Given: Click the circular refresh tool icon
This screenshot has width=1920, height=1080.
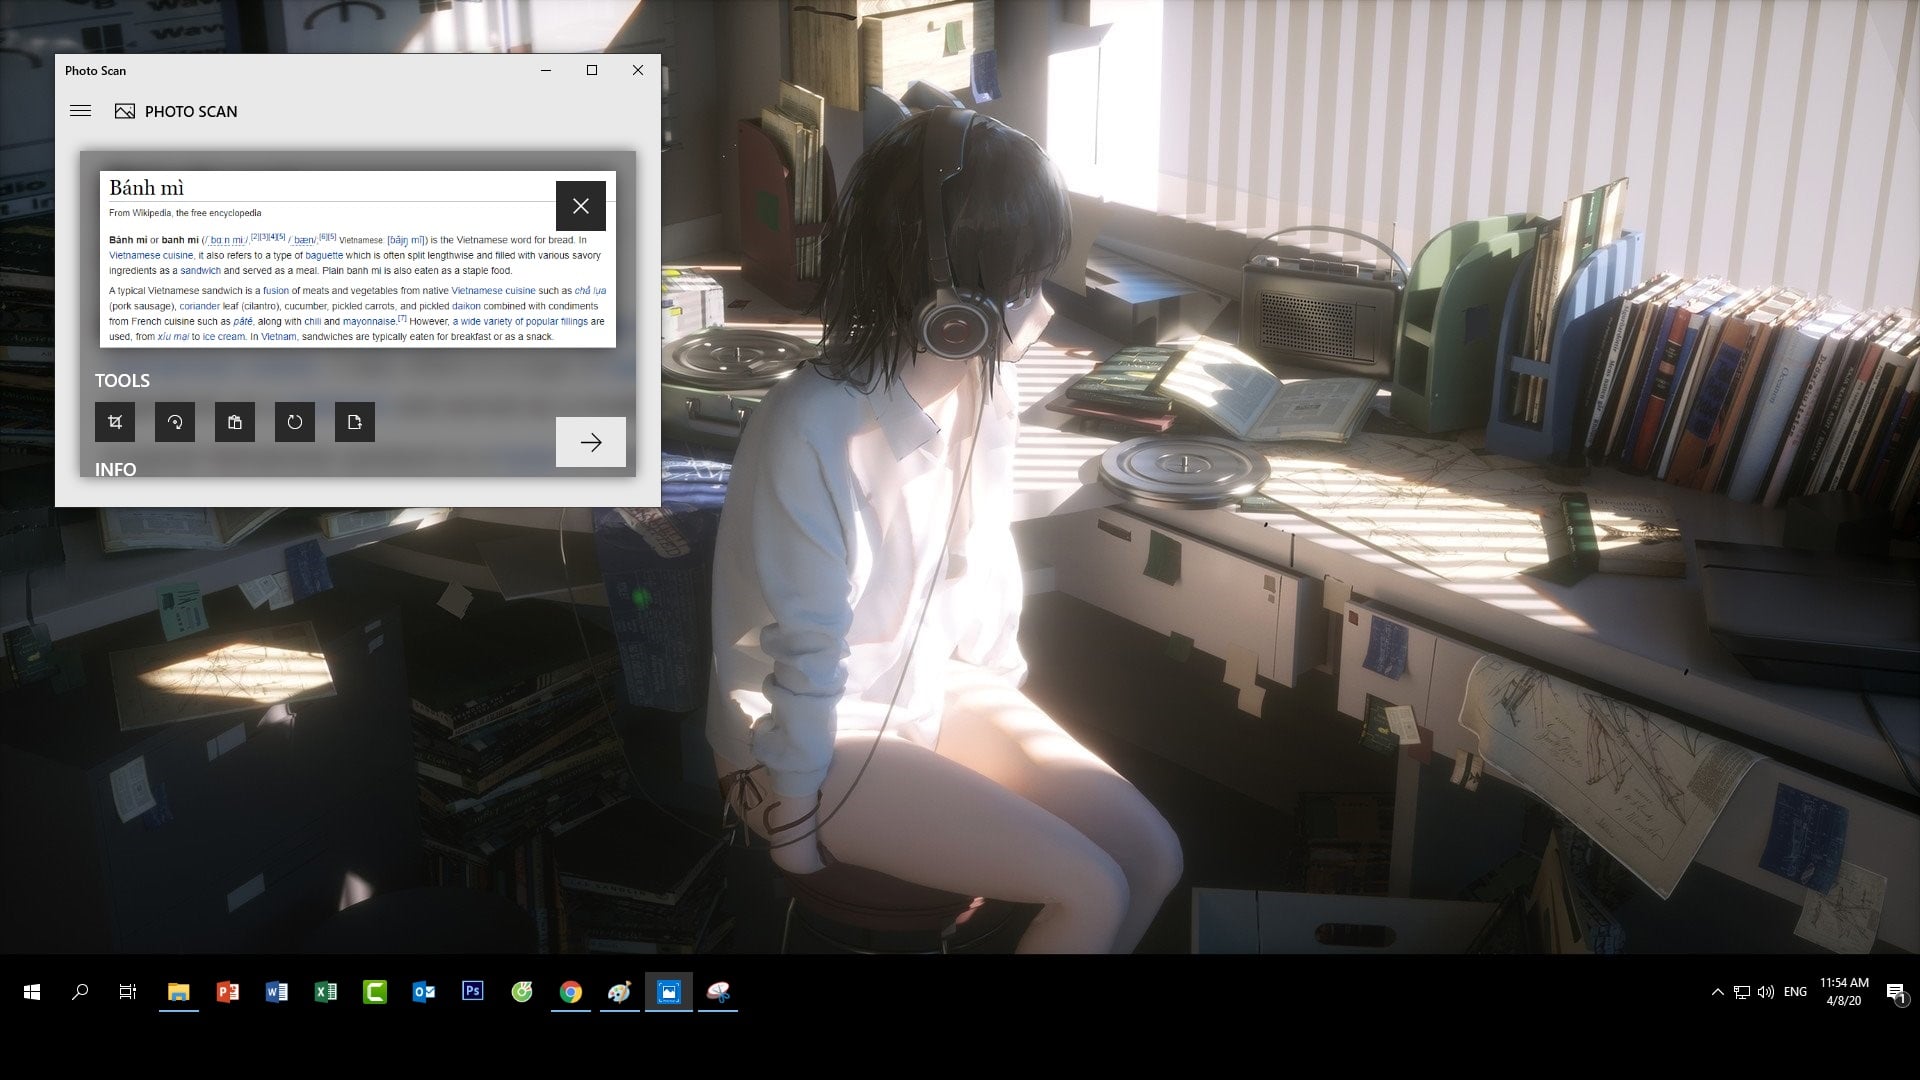Looking at the screenshot, I should 295,422.
